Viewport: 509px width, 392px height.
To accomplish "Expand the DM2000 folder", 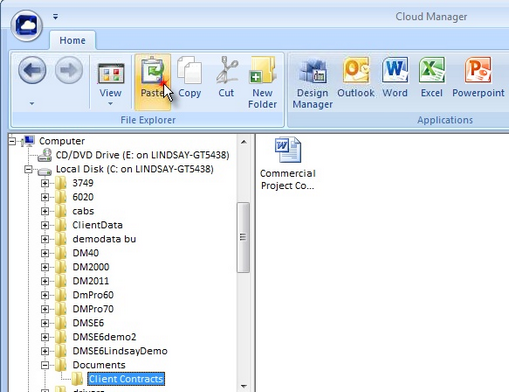I will point(45,267).
